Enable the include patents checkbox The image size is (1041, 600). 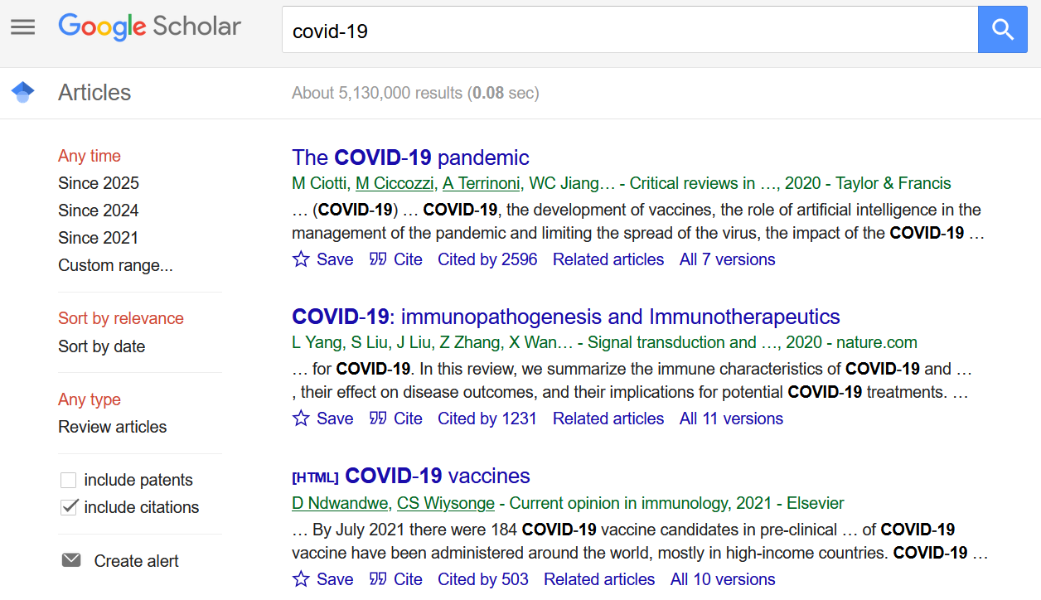click(68, 480)
